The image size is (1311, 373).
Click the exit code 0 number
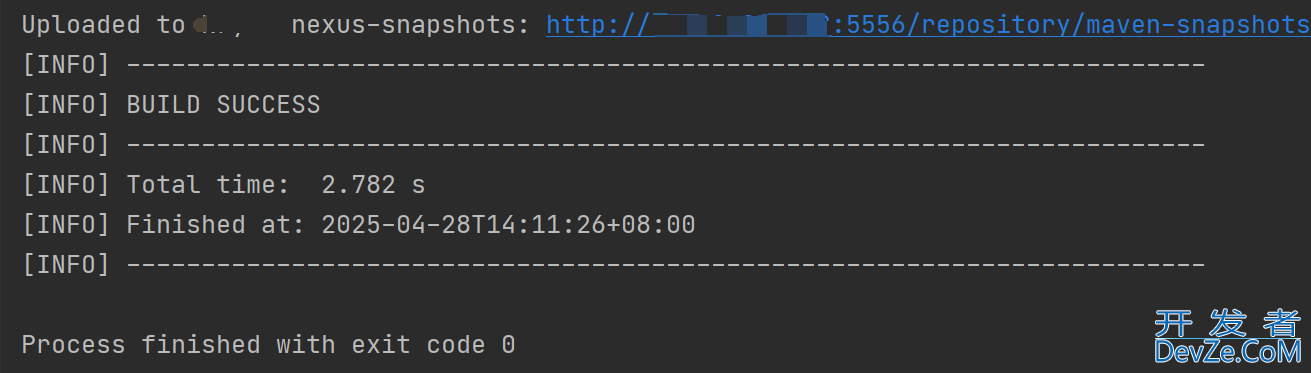point(508,345)
